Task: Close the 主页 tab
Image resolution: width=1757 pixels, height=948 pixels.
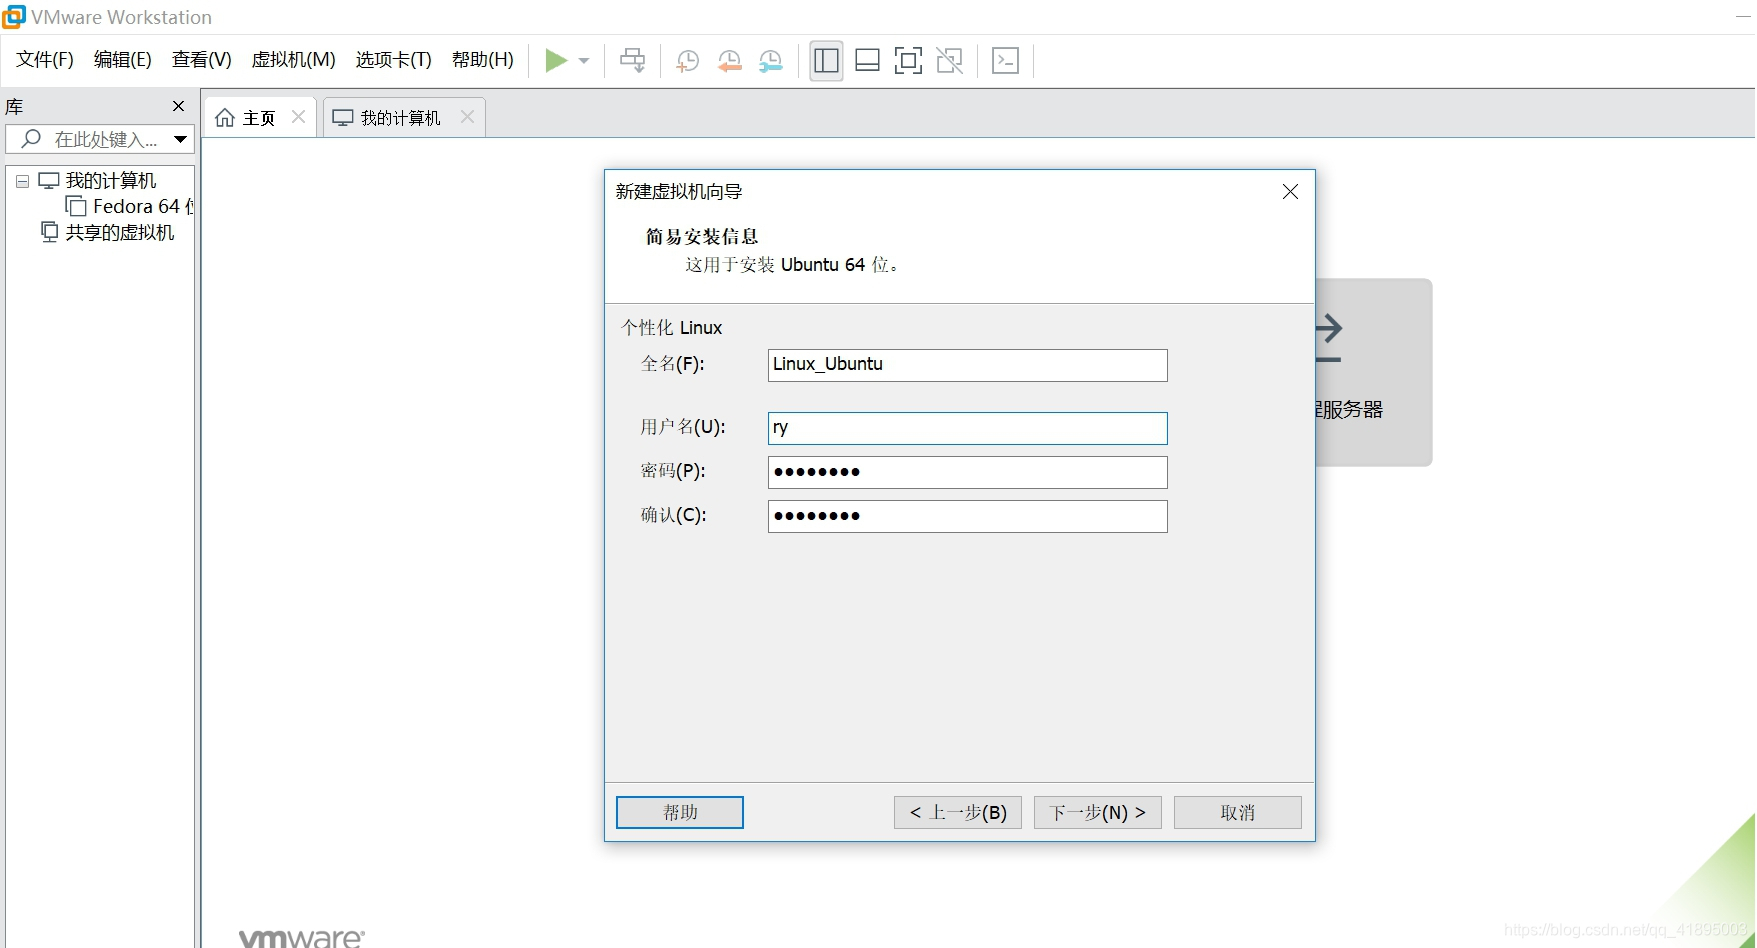Action: pos(298,117)
